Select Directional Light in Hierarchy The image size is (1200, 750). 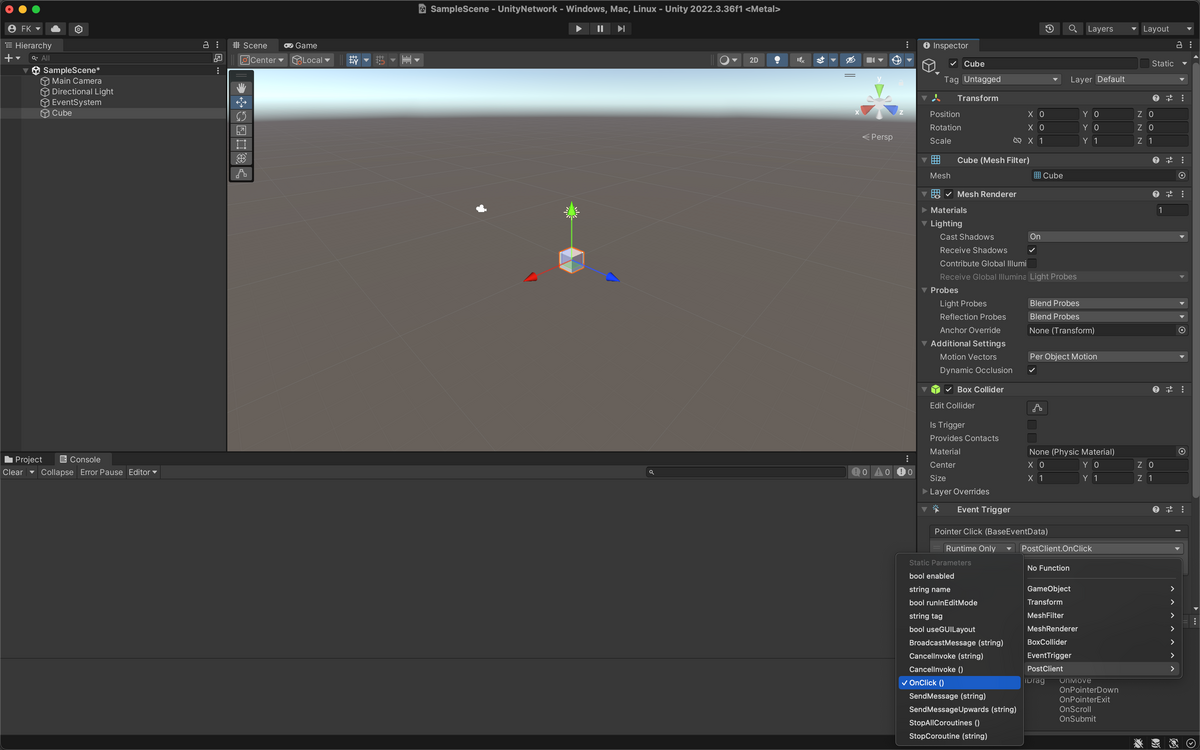click(83, 92)
